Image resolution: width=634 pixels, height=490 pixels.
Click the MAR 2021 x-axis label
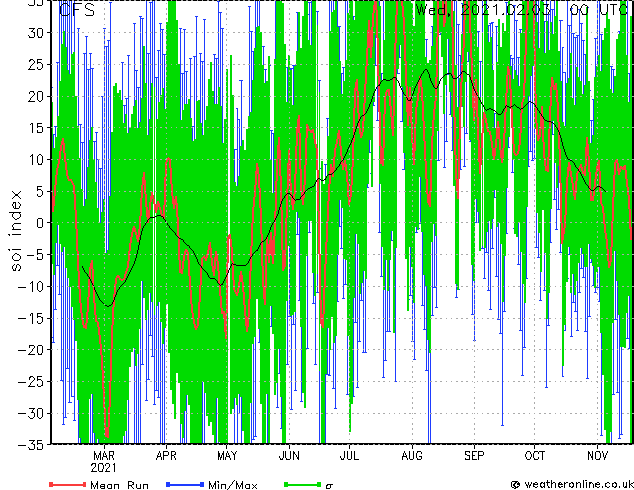(104, 462)
